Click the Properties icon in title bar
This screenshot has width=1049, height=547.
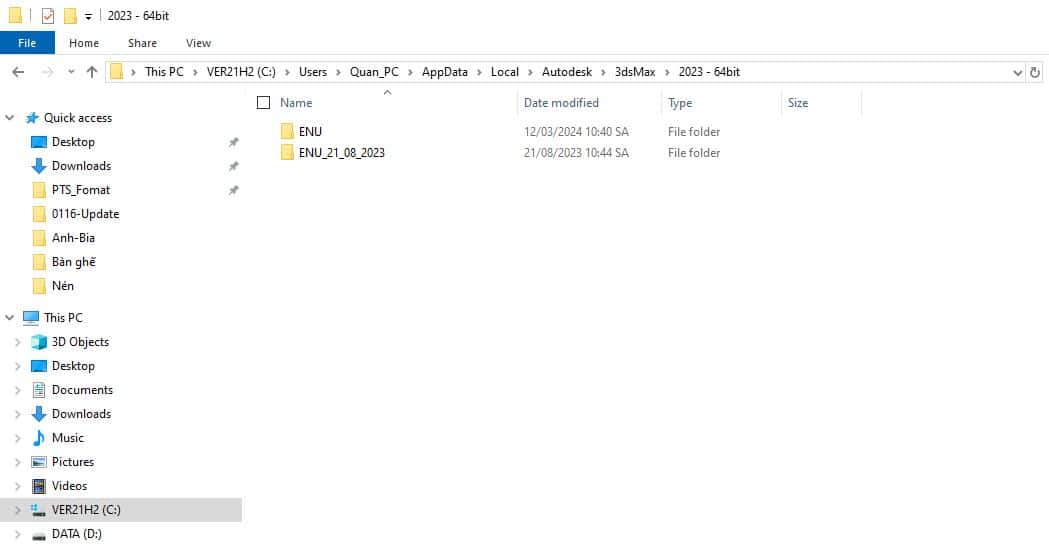pyautogui.click(x=47, y=15)
